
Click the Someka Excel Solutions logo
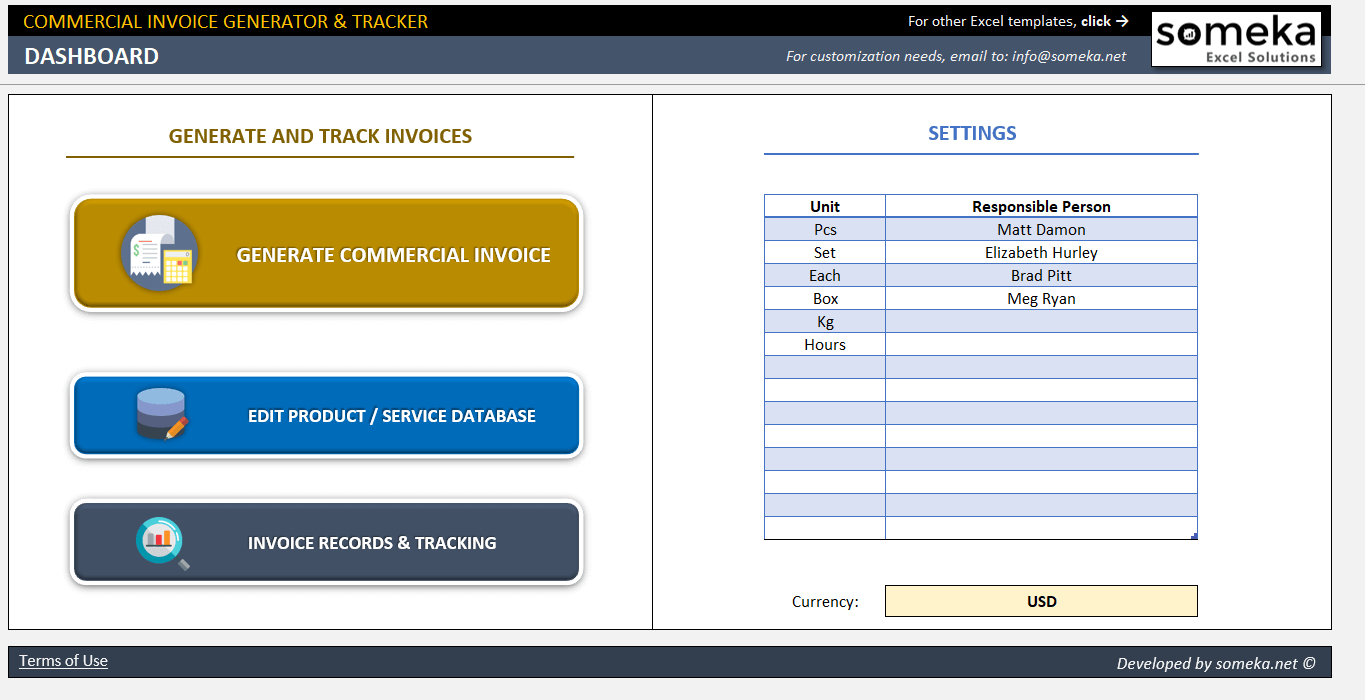[x=1236, y=38]
